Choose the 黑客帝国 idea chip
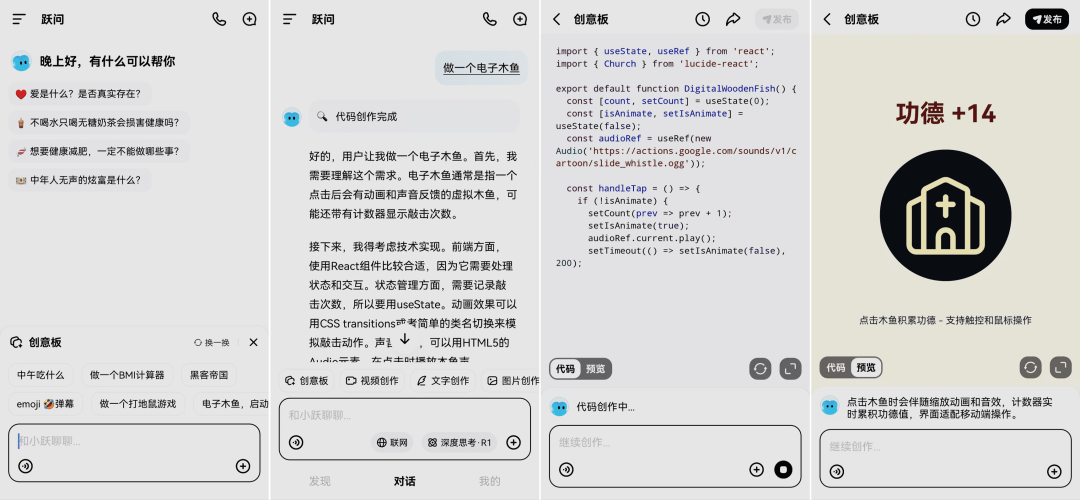 pos(209,375)
